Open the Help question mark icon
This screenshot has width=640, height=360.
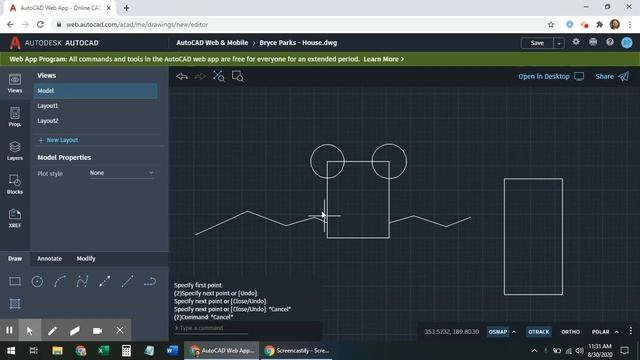(610, 42)
